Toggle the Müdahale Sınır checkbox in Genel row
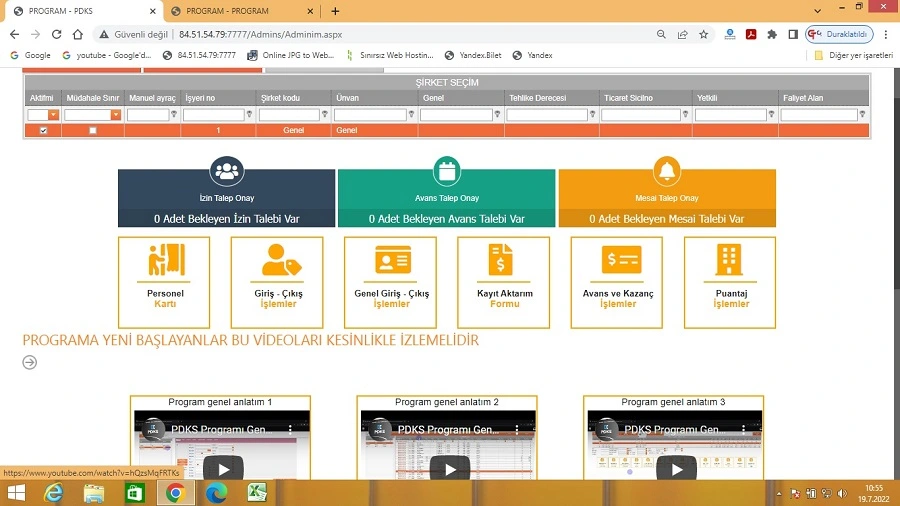Image resolution: width=900 pixels, height=506 pixels. point(93,131)
